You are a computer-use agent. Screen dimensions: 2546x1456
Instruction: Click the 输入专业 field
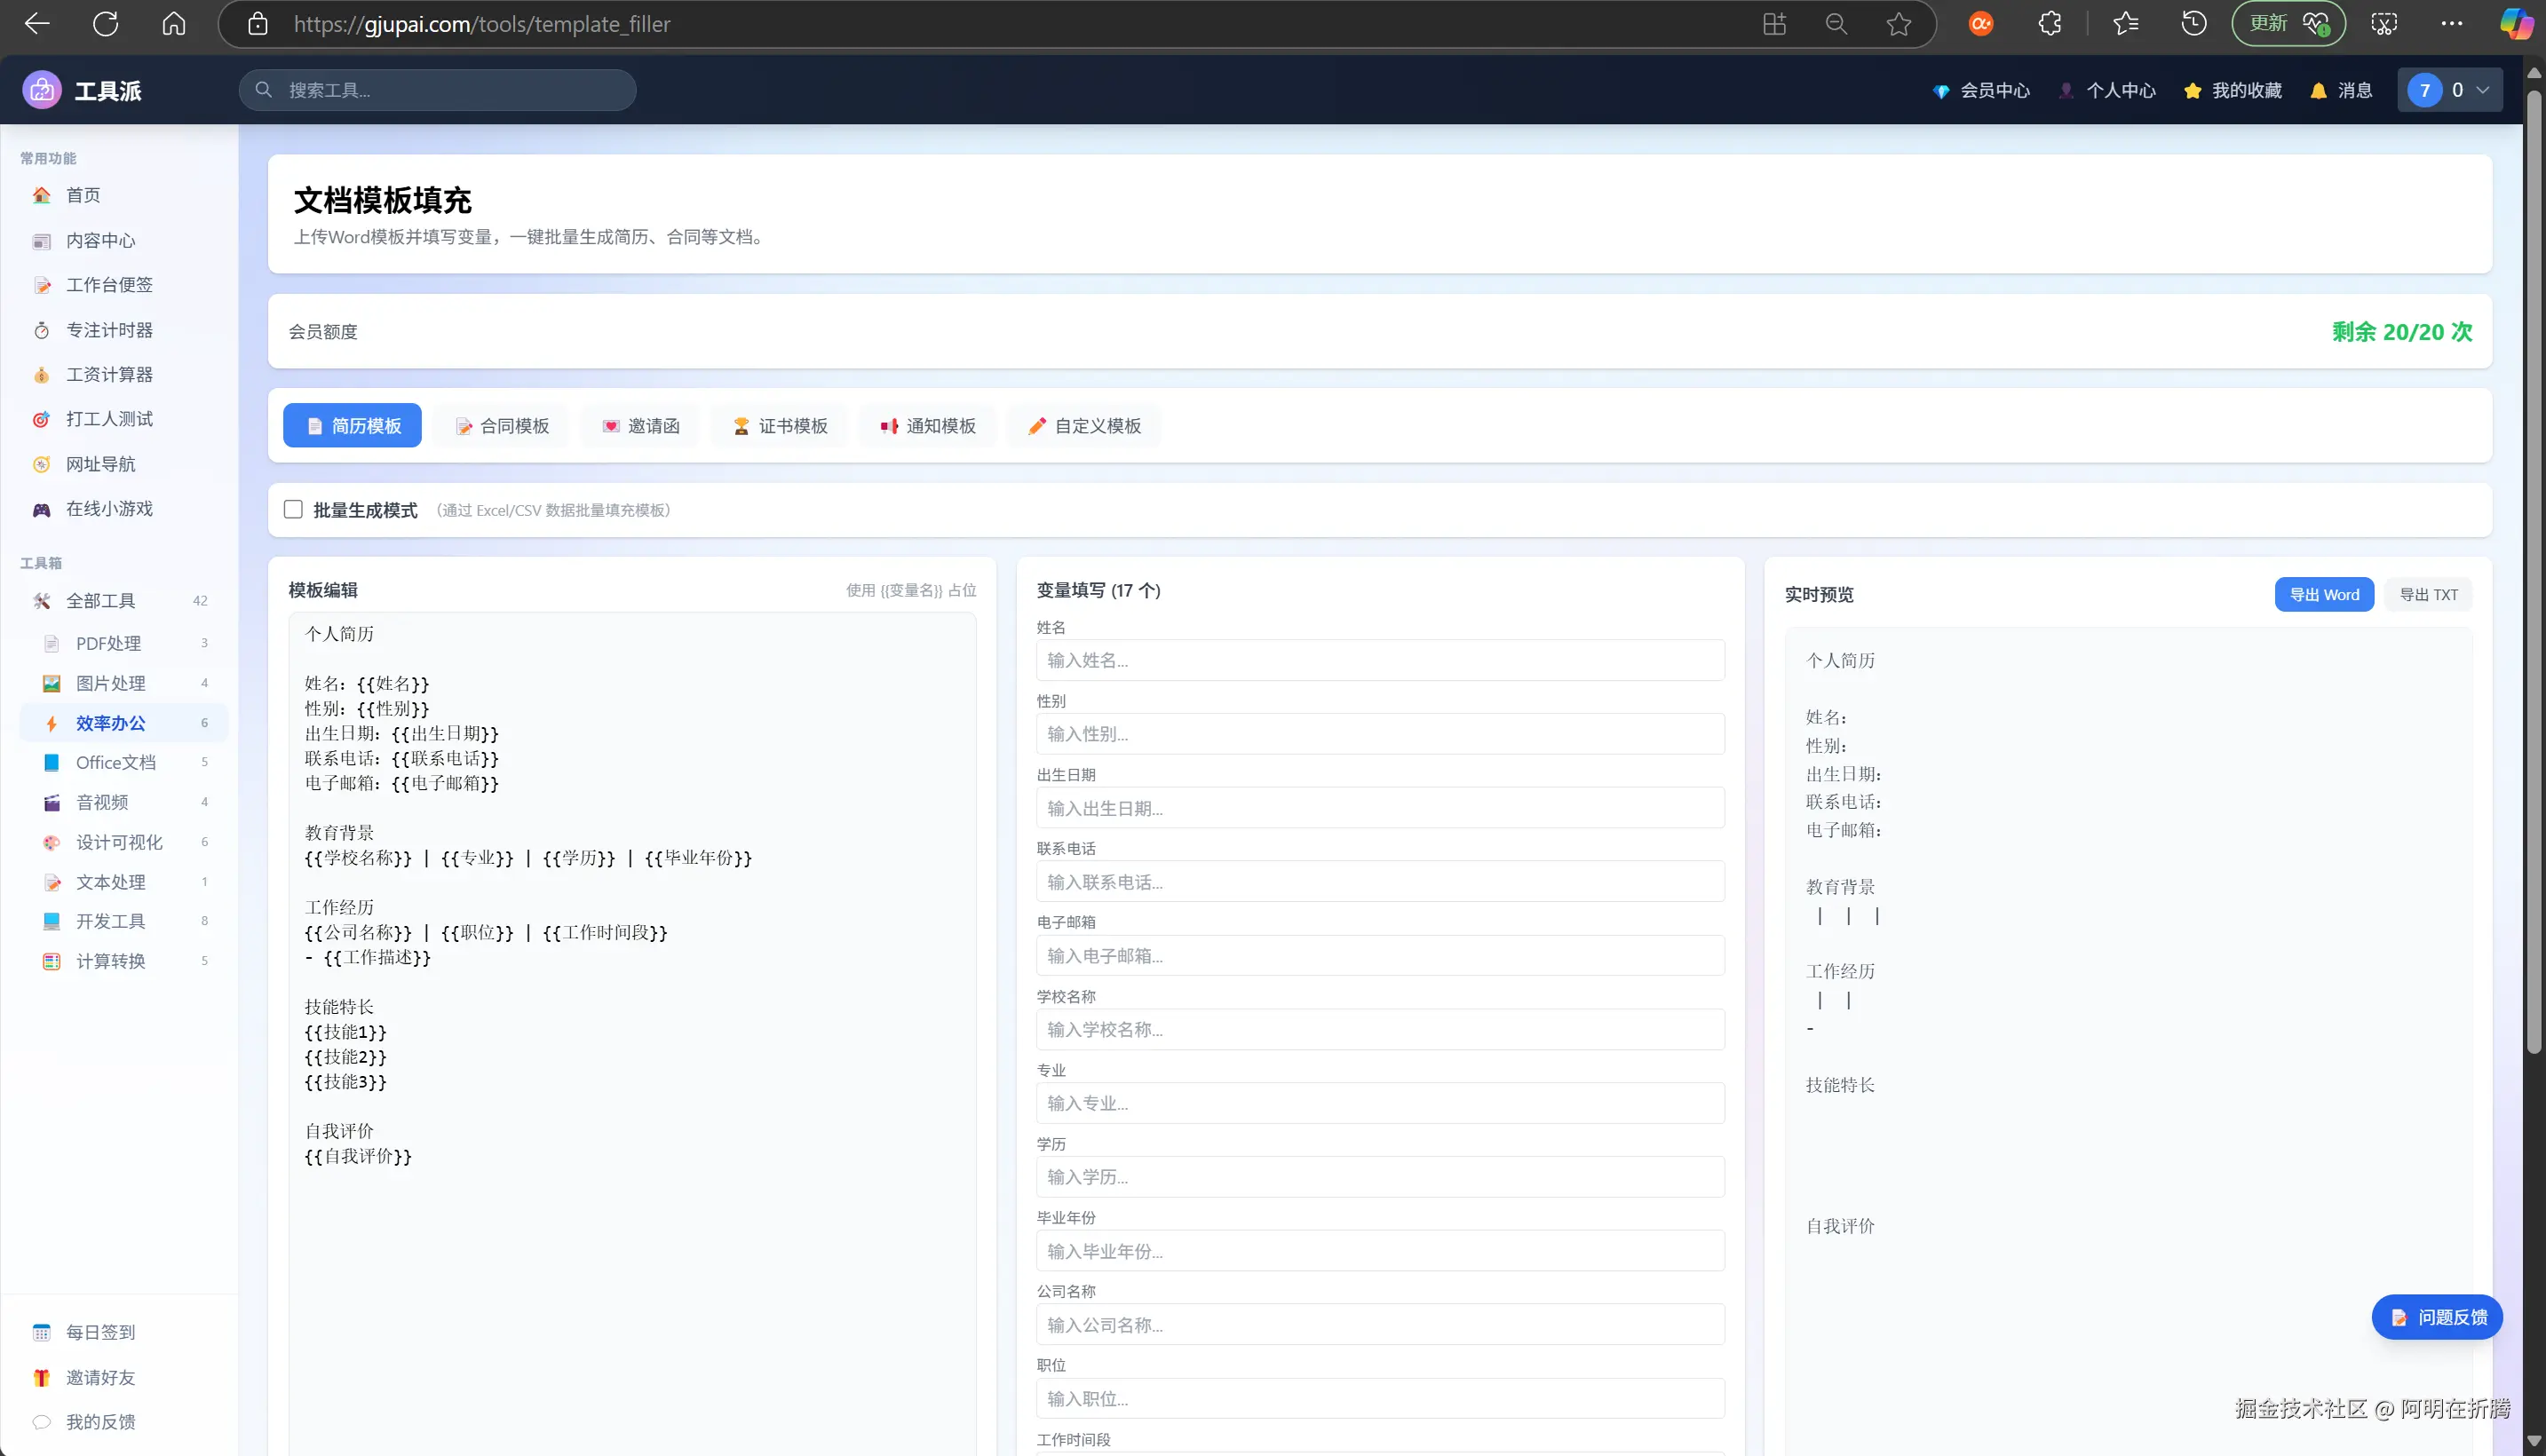coord(1380,1103)
